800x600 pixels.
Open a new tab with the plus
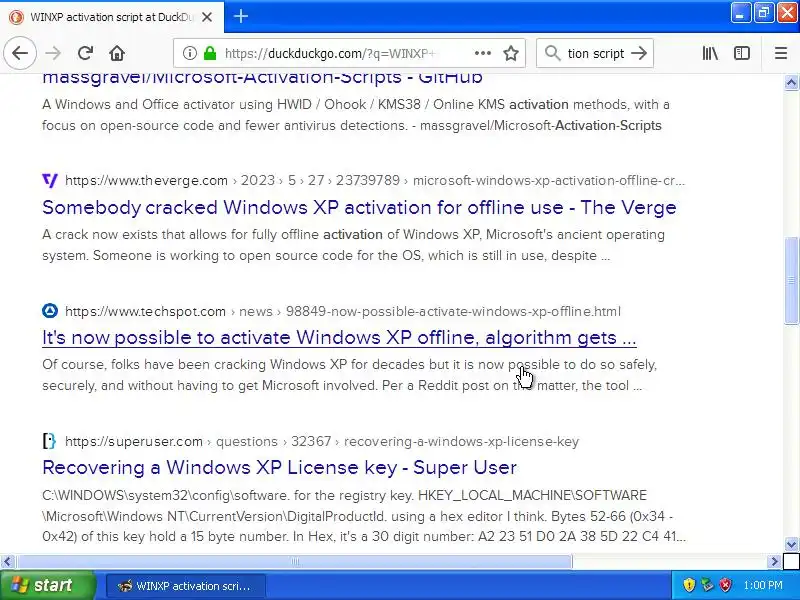pos(241,16)
